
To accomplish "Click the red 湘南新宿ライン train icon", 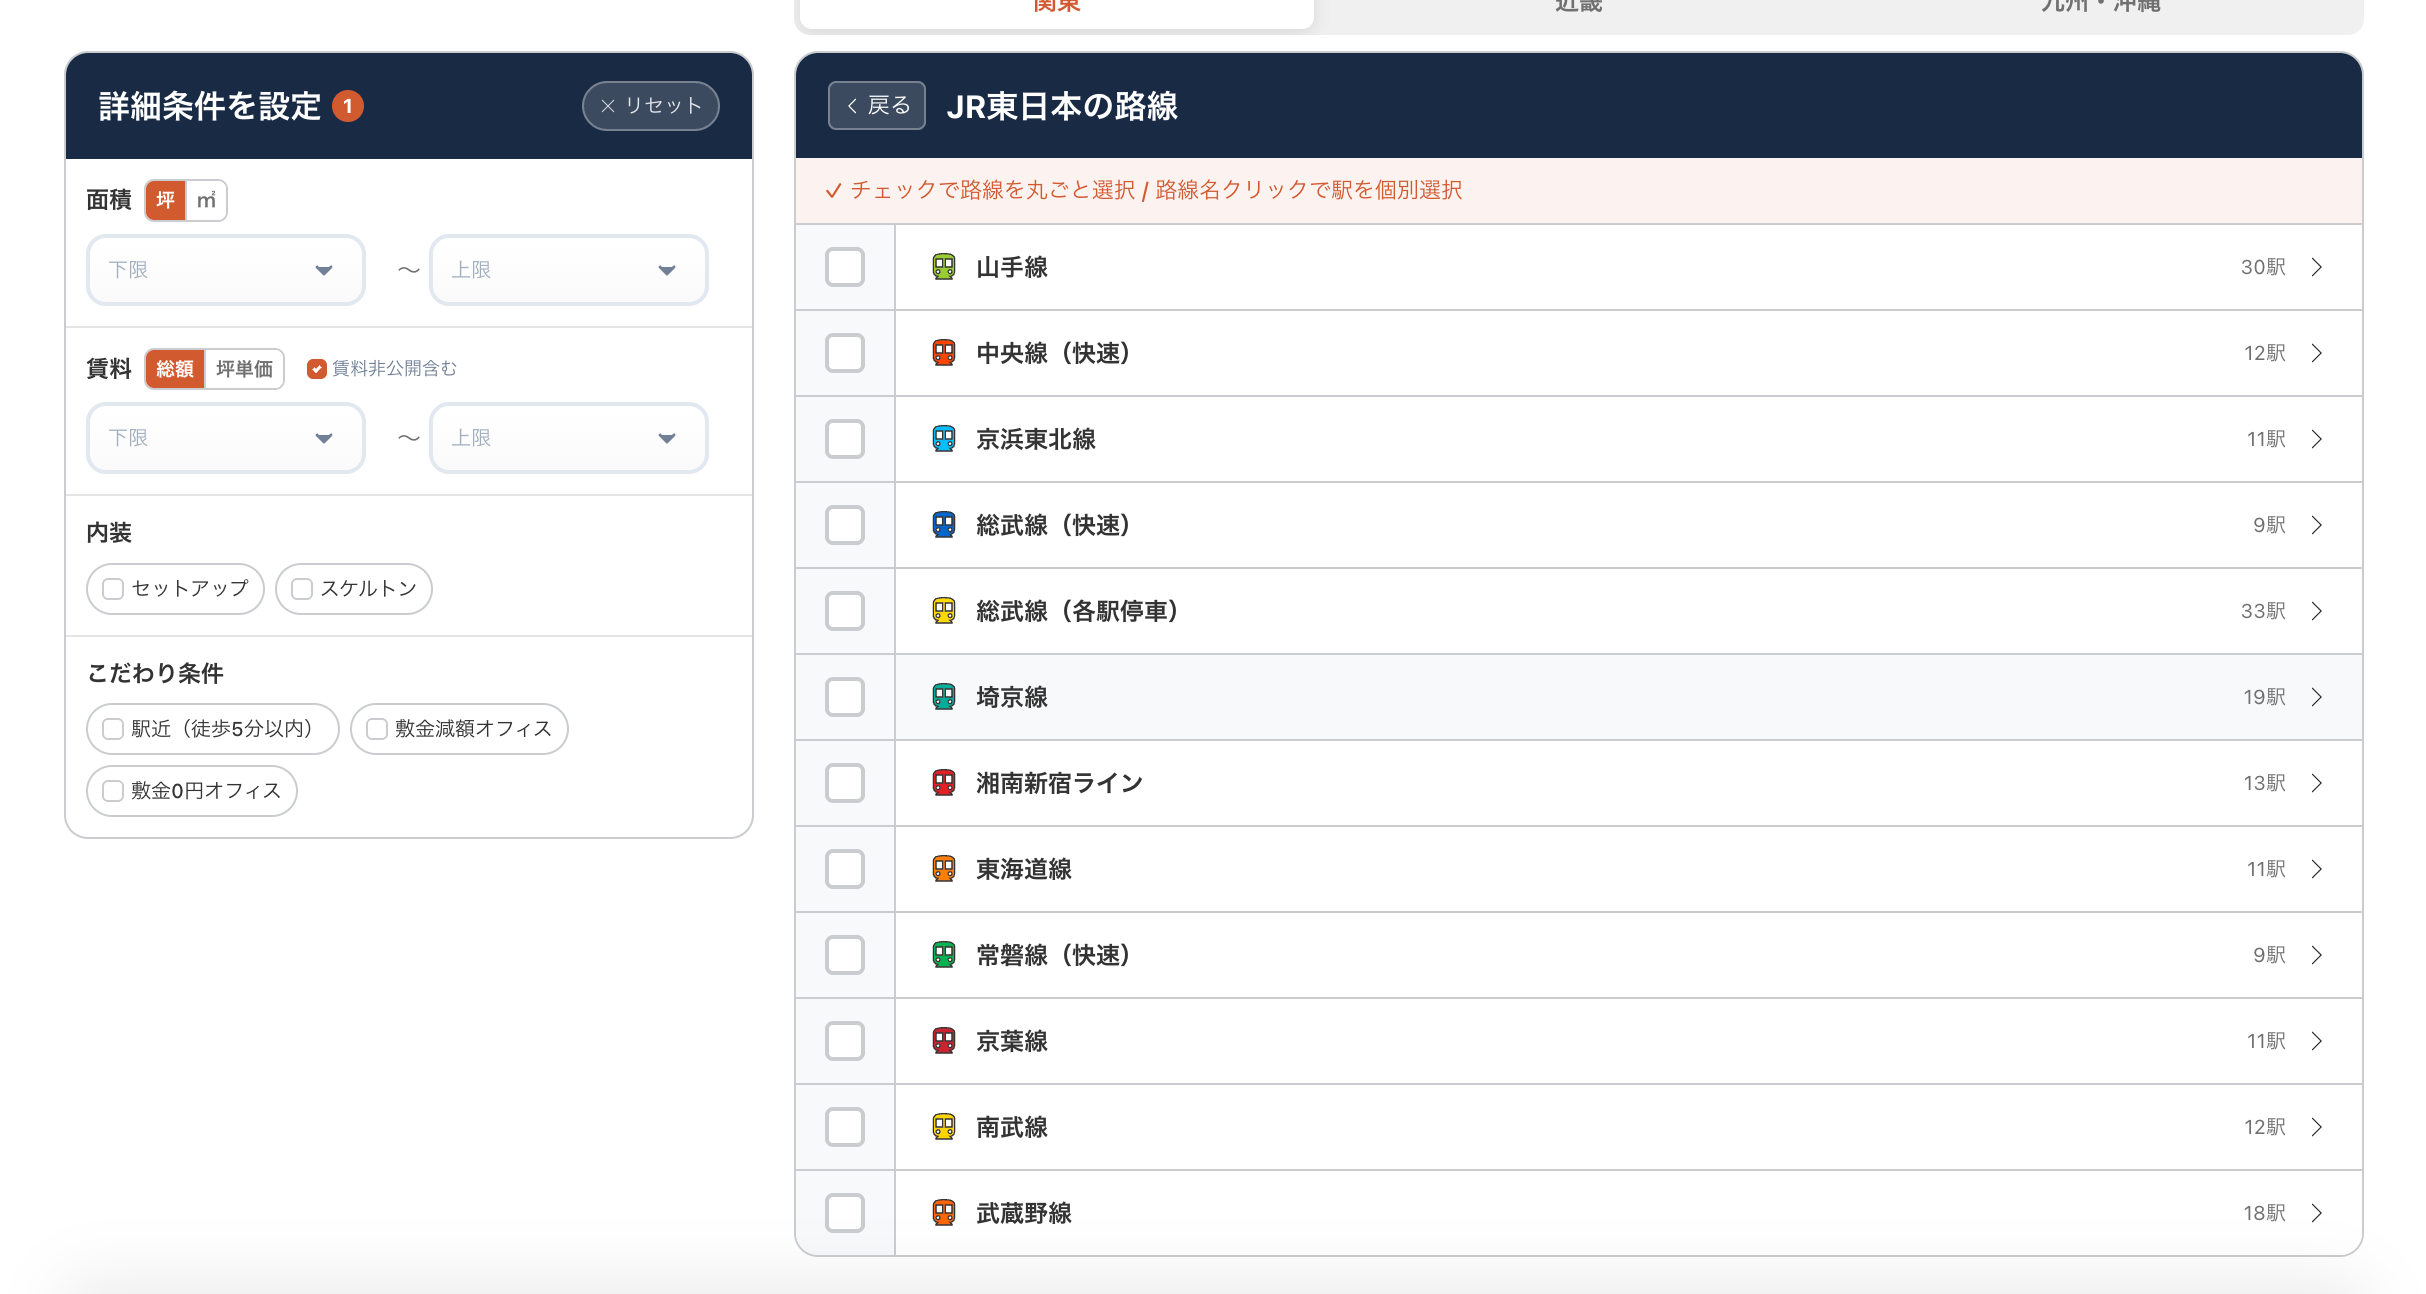I will pyautogui.click(x=943, y=783).
